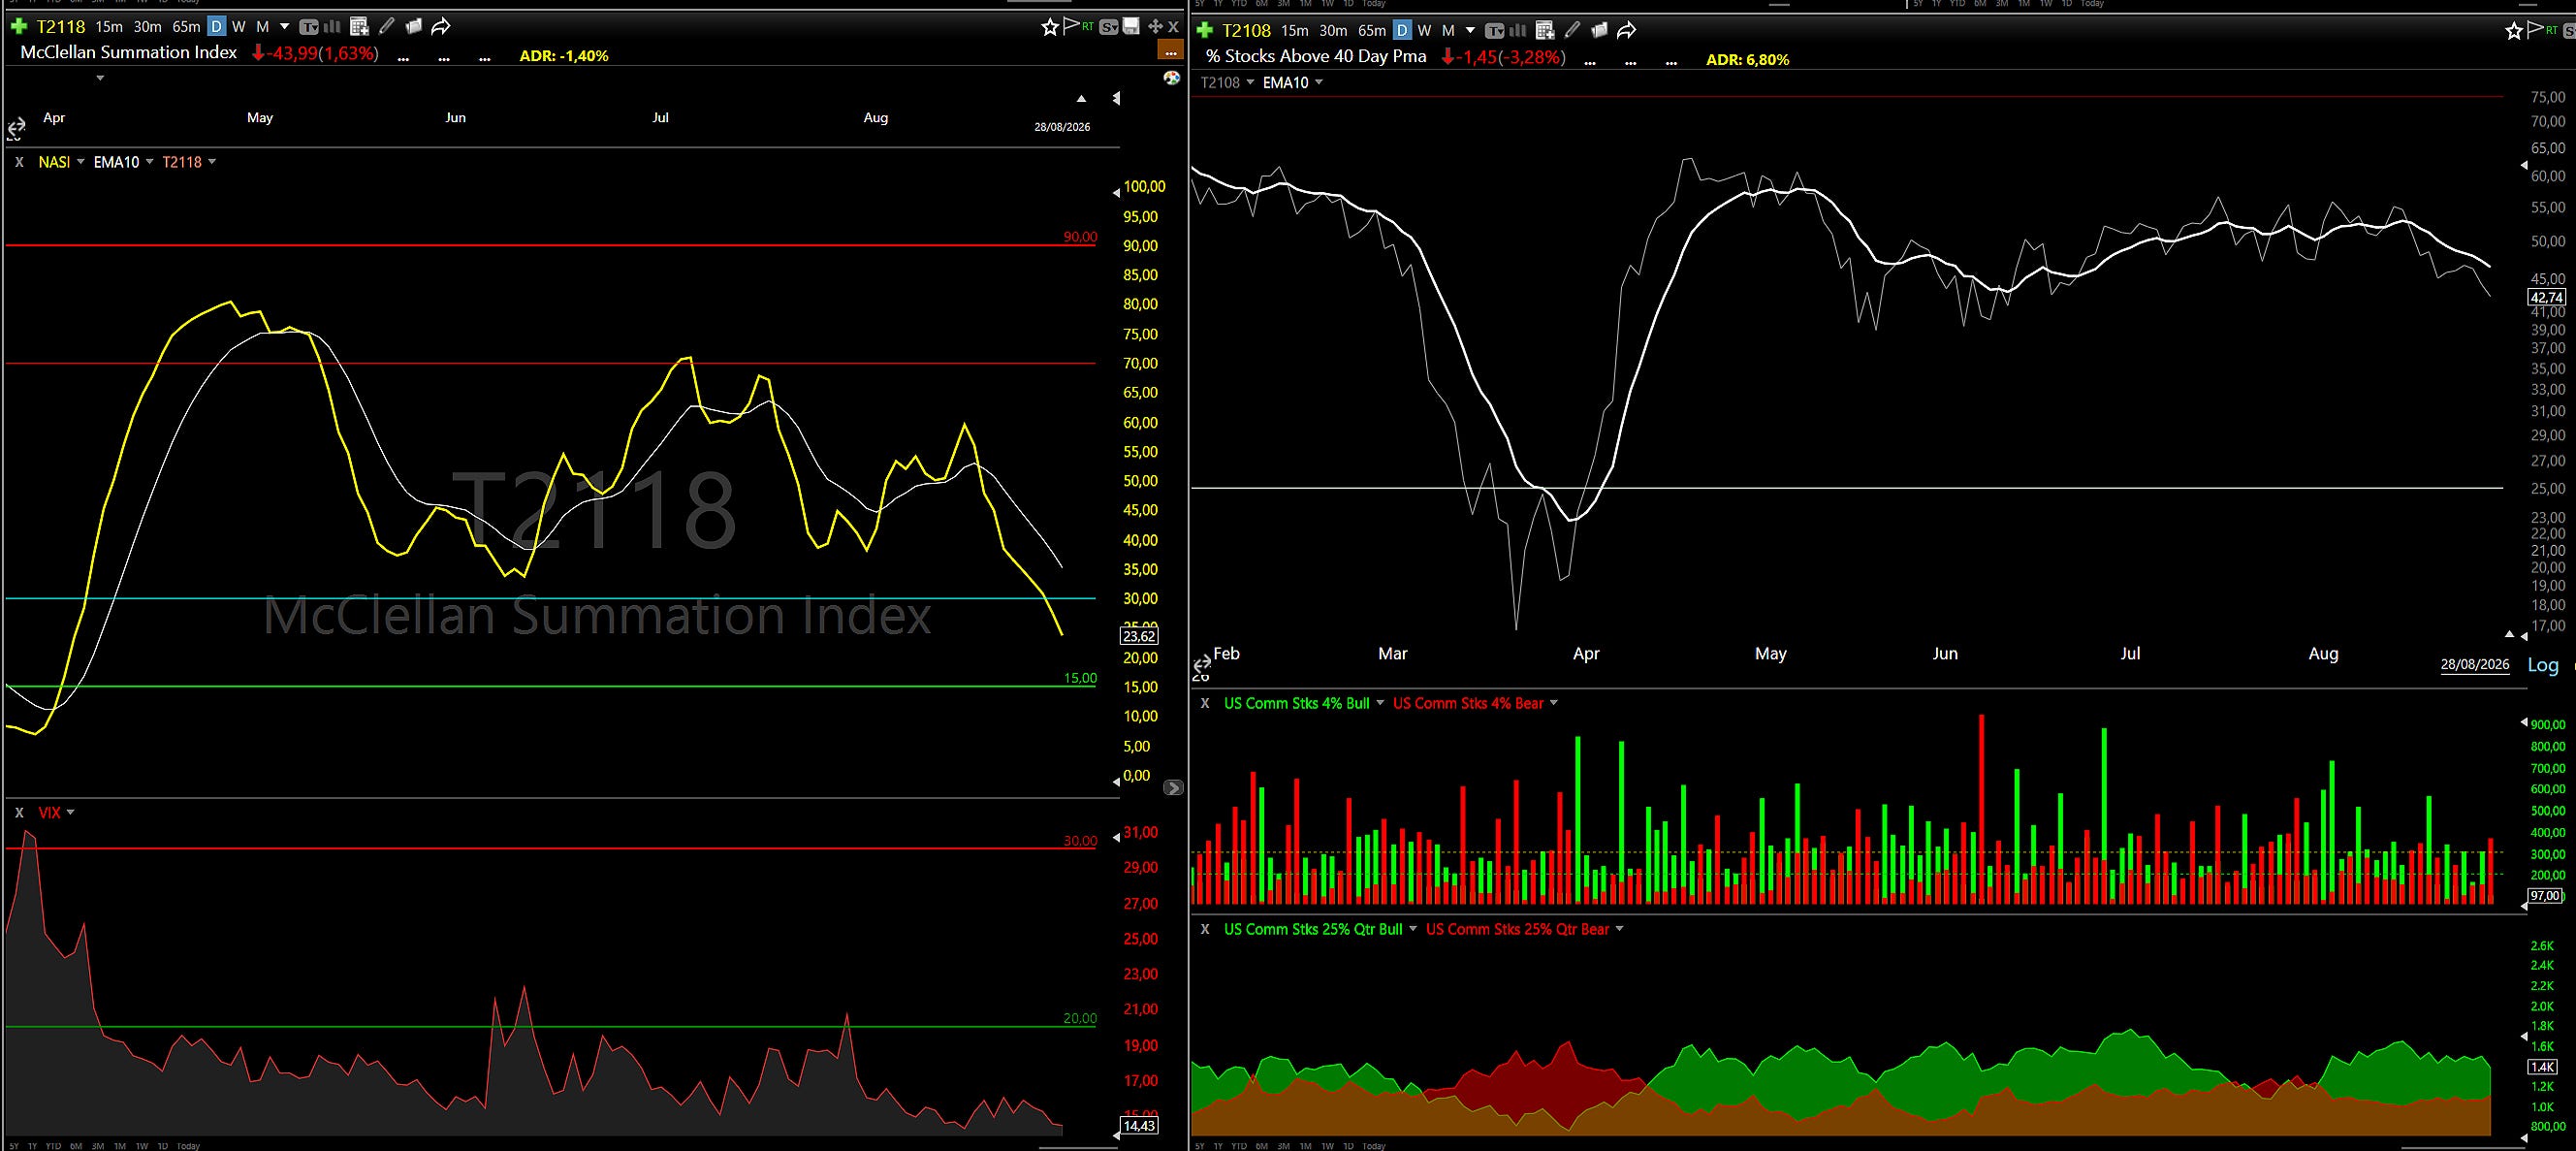Viewport: 2576px width, 1151px height.
Task: Click the 28/08/2026 date on T2118 chart
Action: 1062,127
